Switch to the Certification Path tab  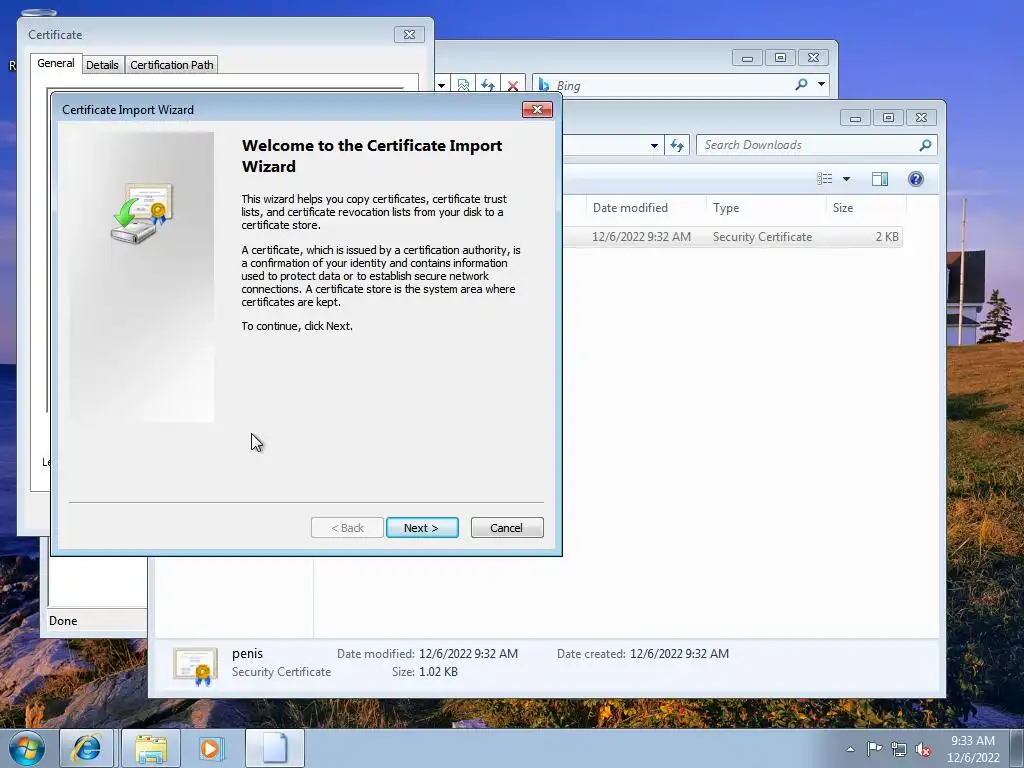coord(172,65)
